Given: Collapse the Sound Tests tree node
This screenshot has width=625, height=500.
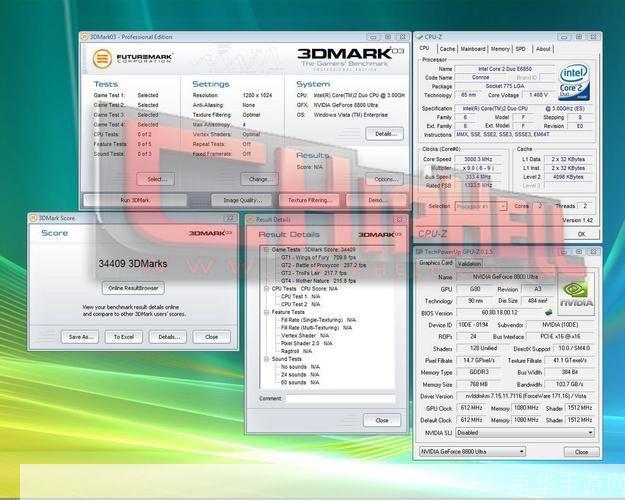Looking at the screenshot, I should tap(266, 359).
